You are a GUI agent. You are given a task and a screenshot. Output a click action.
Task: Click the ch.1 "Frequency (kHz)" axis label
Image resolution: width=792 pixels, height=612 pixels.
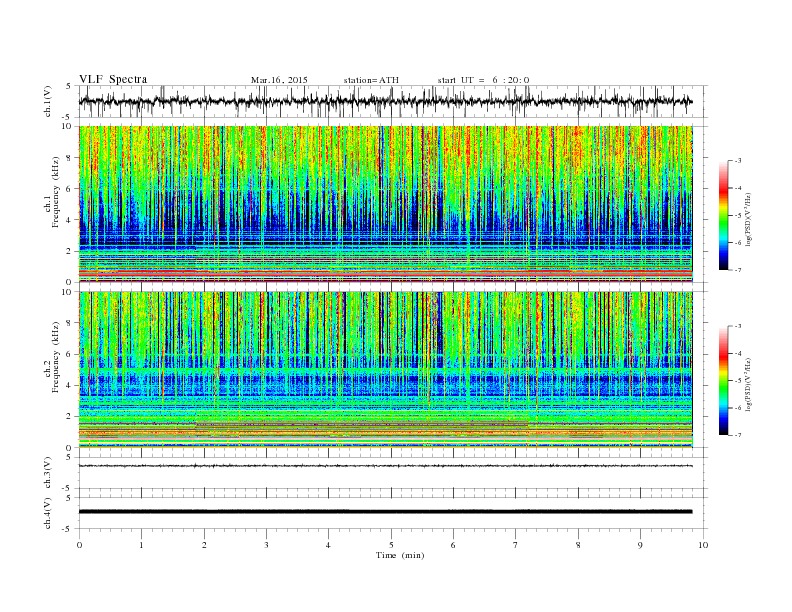click(x=56, y=193)
